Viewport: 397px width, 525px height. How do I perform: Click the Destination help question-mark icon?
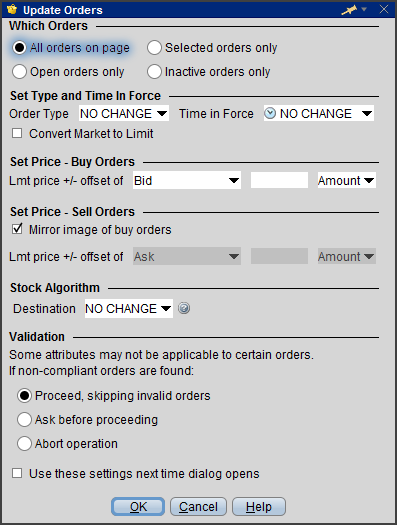click(184, 308)
